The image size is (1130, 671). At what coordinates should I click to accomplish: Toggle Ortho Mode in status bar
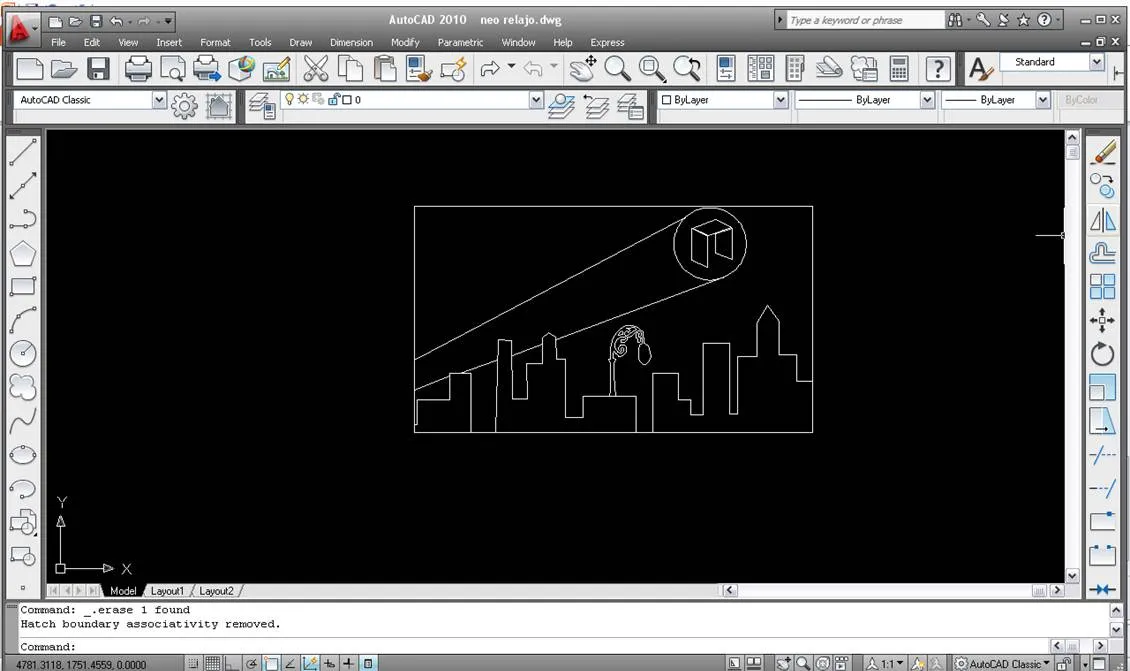point(231,664)
